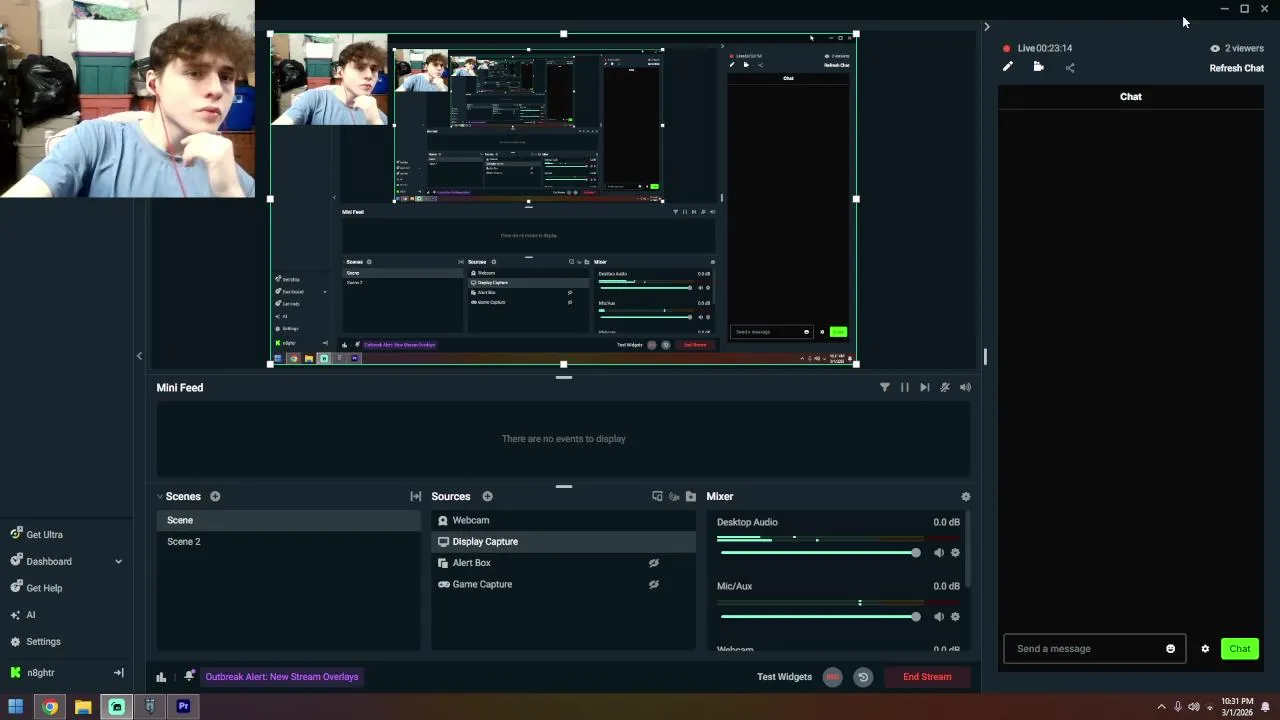
Task: Open Outbreak Alert: New Stream Overlays banner
Action: (x=281, y=677)
